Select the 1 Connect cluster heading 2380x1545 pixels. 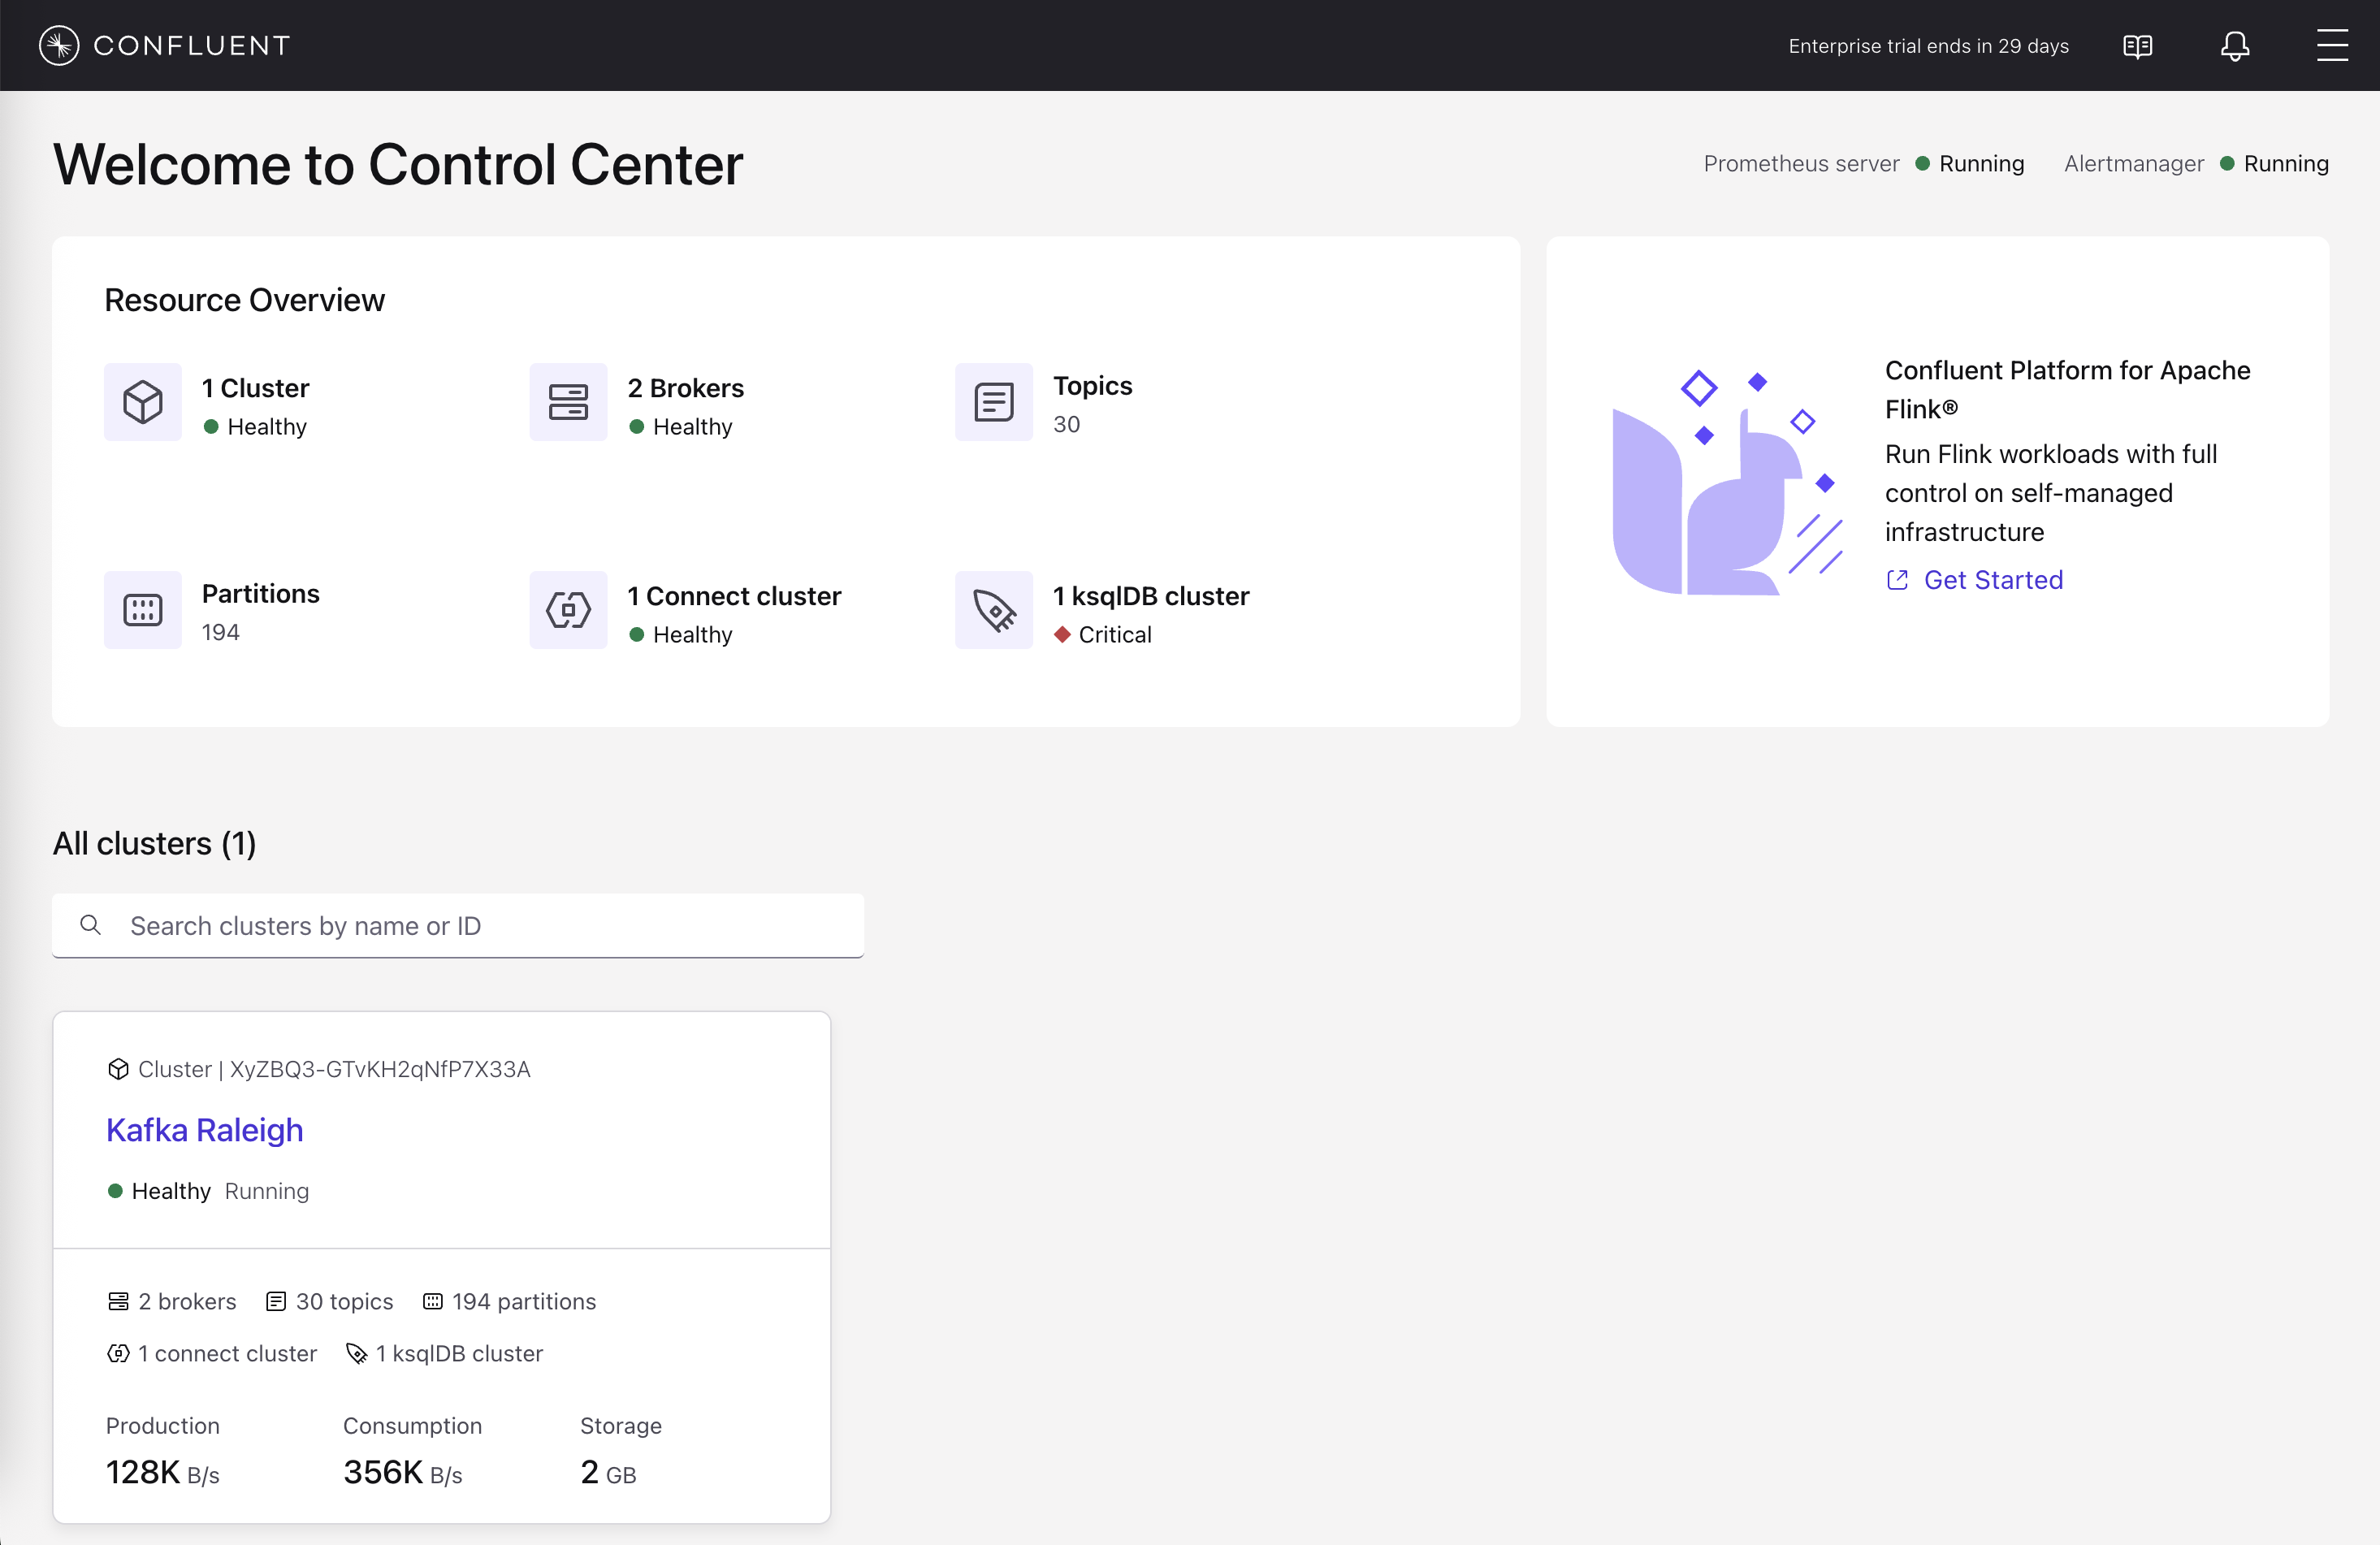coord(734,596)
